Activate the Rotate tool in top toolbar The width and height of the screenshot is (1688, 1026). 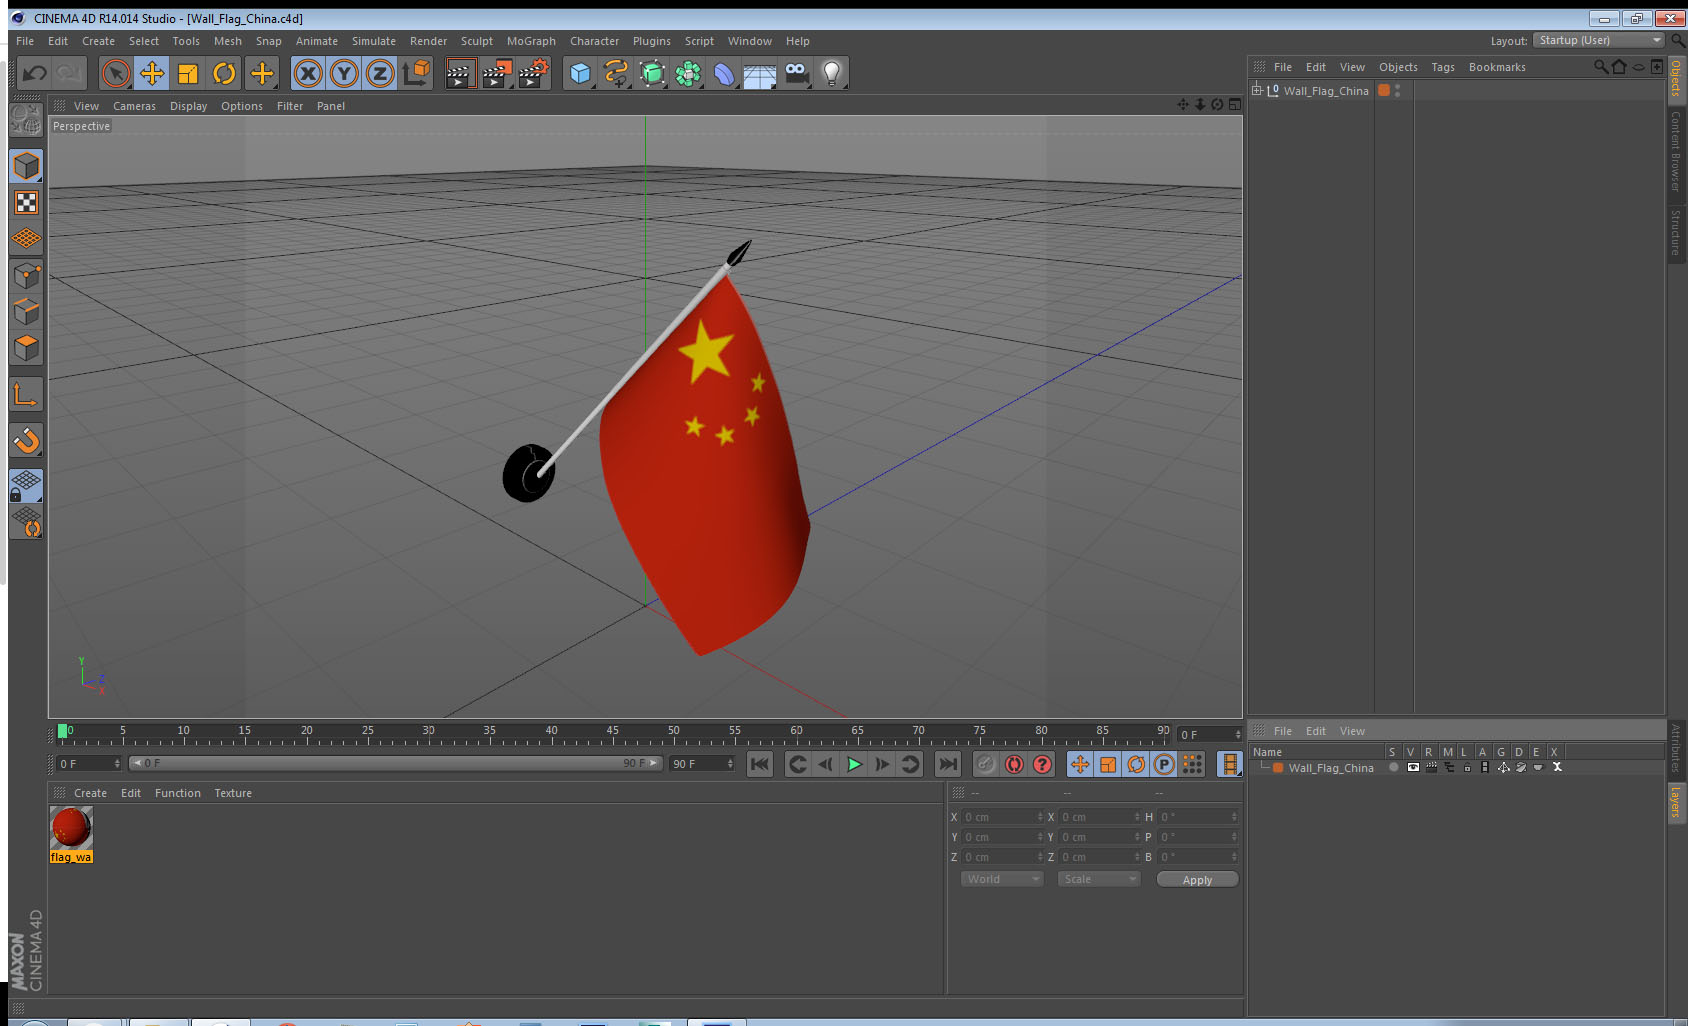(224, 73)
